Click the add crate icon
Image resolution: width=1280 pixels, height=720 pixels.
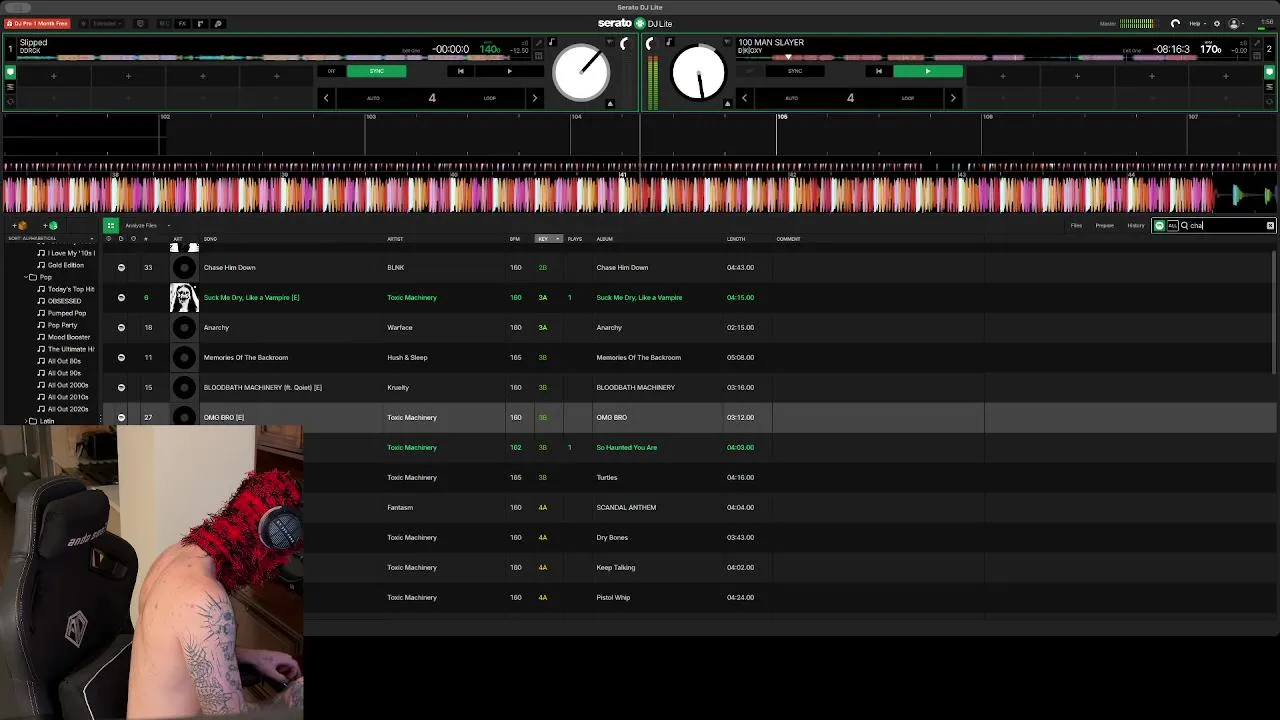pos(22,225)
